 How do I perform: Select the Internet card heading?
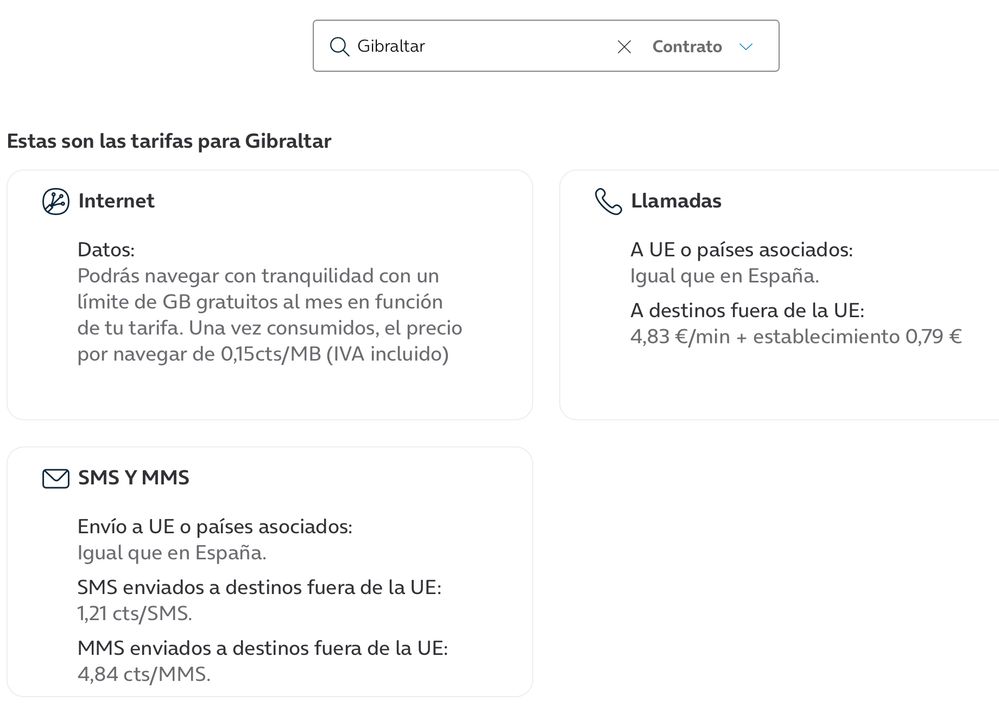point(116,201)
